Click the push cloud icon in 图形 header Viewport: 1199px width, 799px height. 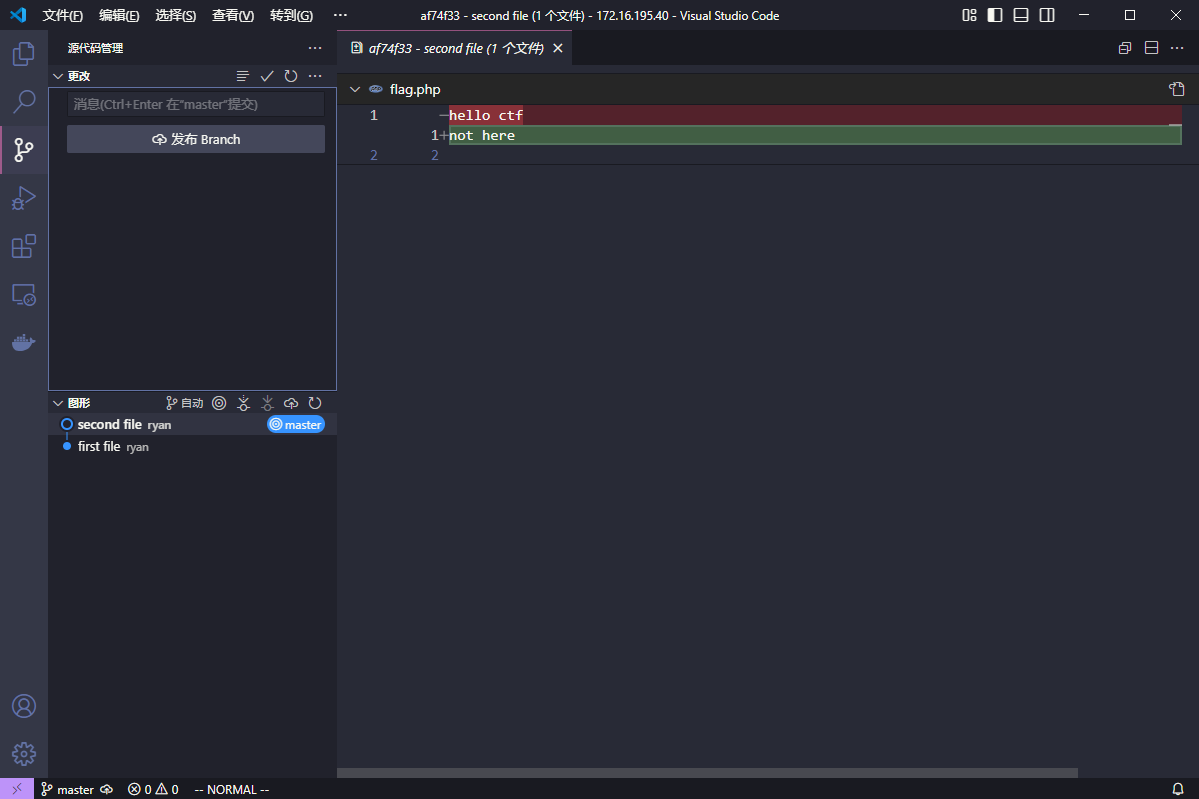click(291, 403)
